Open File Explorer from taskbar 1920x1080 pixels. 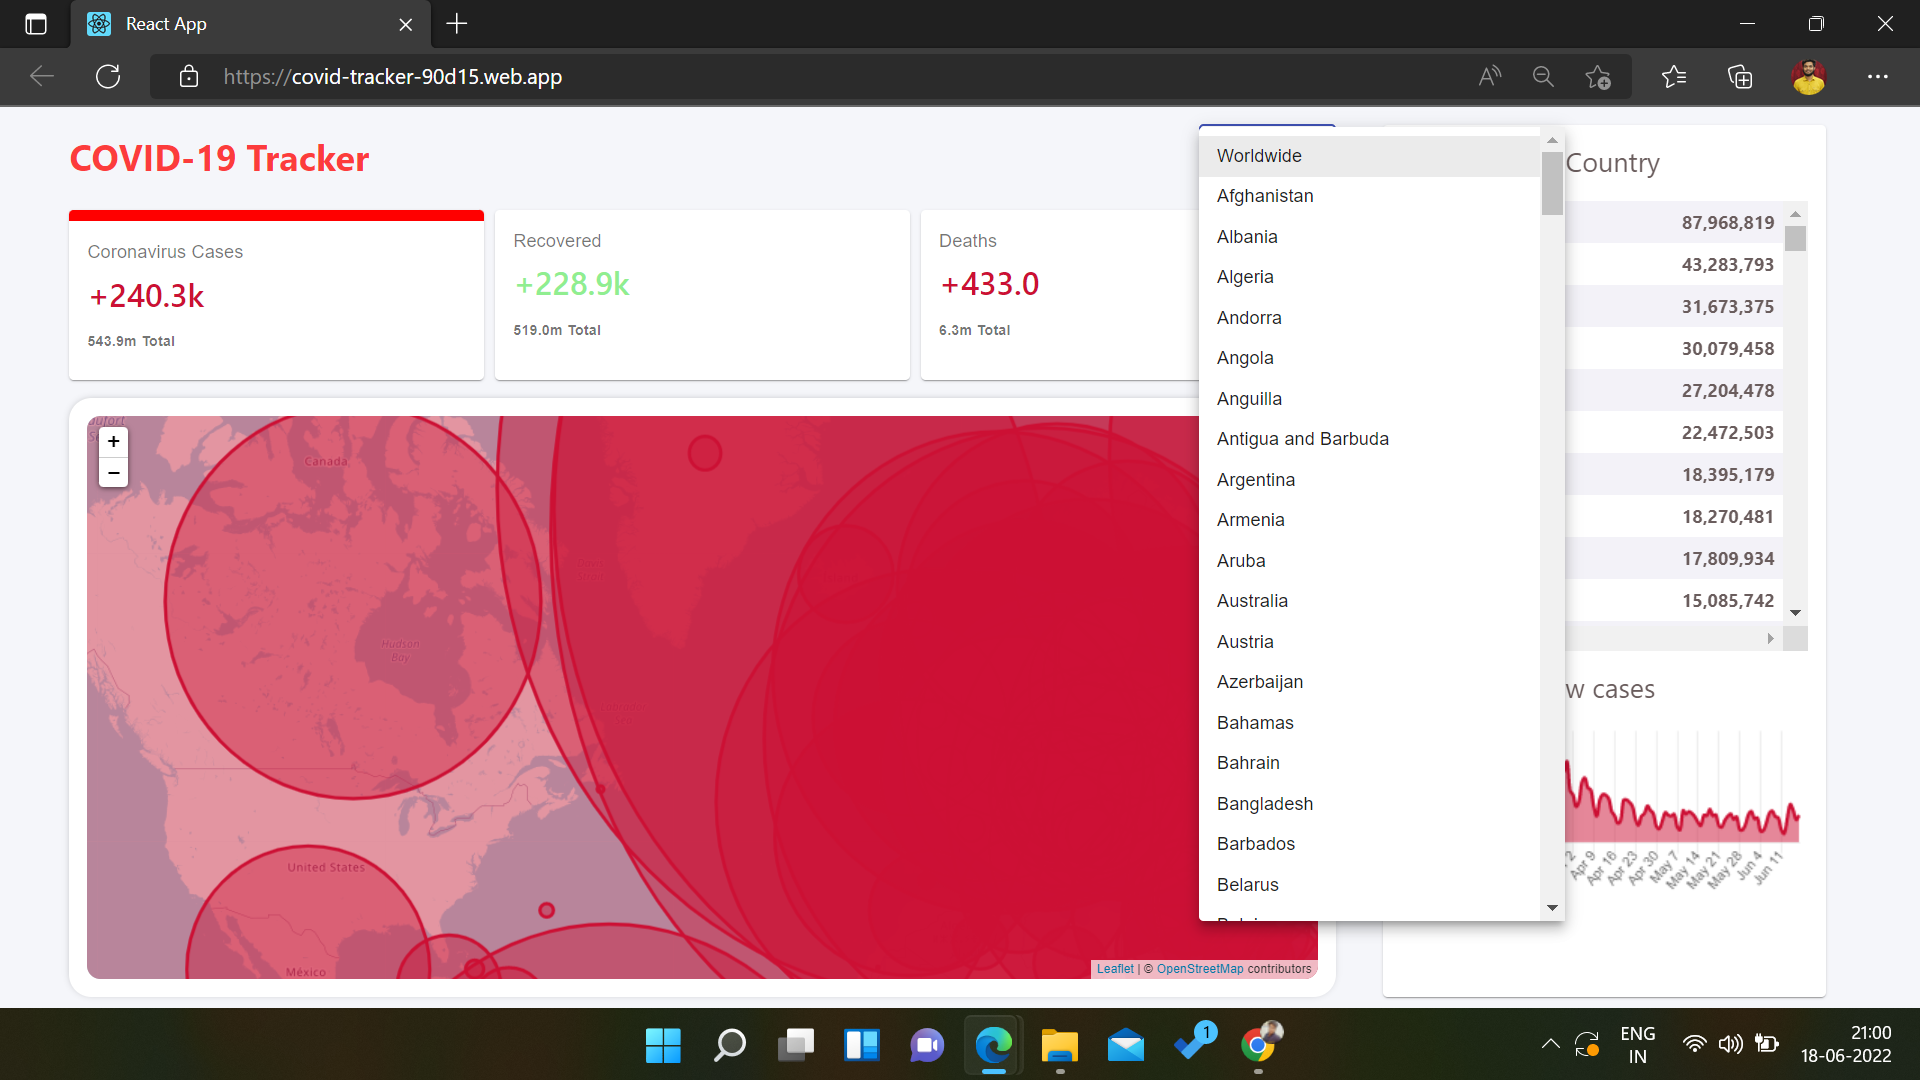1060,1046
